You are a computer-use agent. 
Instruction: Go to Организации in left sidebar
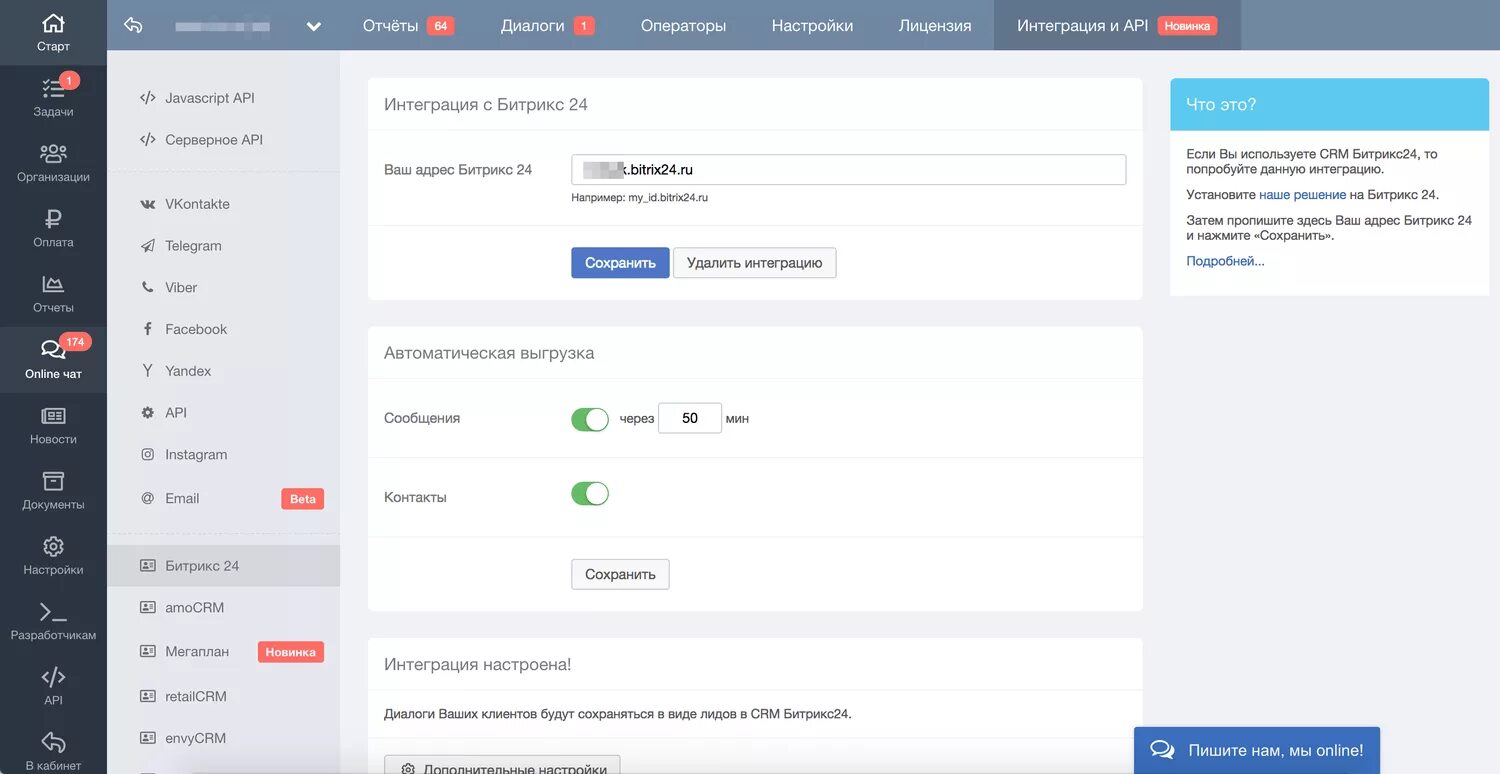[53, 163]
